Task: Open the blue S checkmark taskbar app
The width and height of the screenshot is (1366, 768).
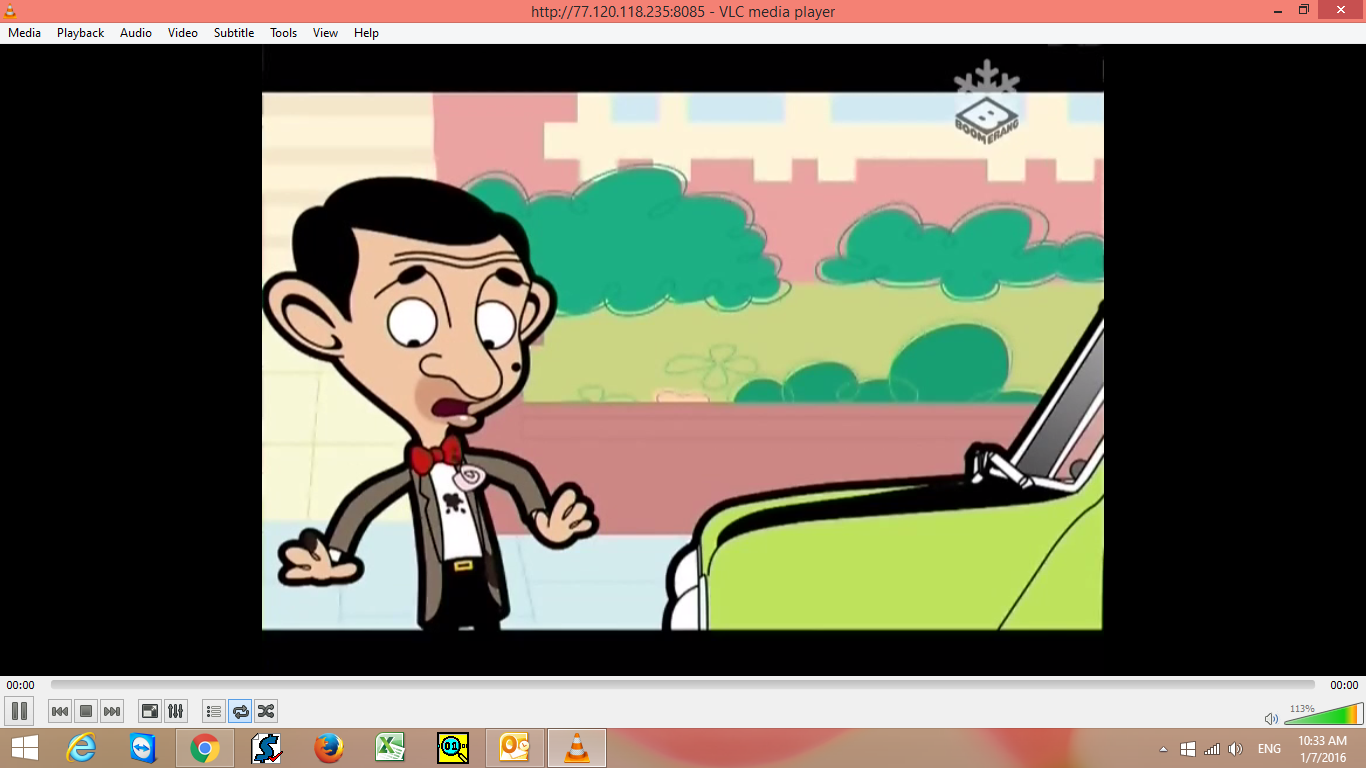Action: click(266, 748)
